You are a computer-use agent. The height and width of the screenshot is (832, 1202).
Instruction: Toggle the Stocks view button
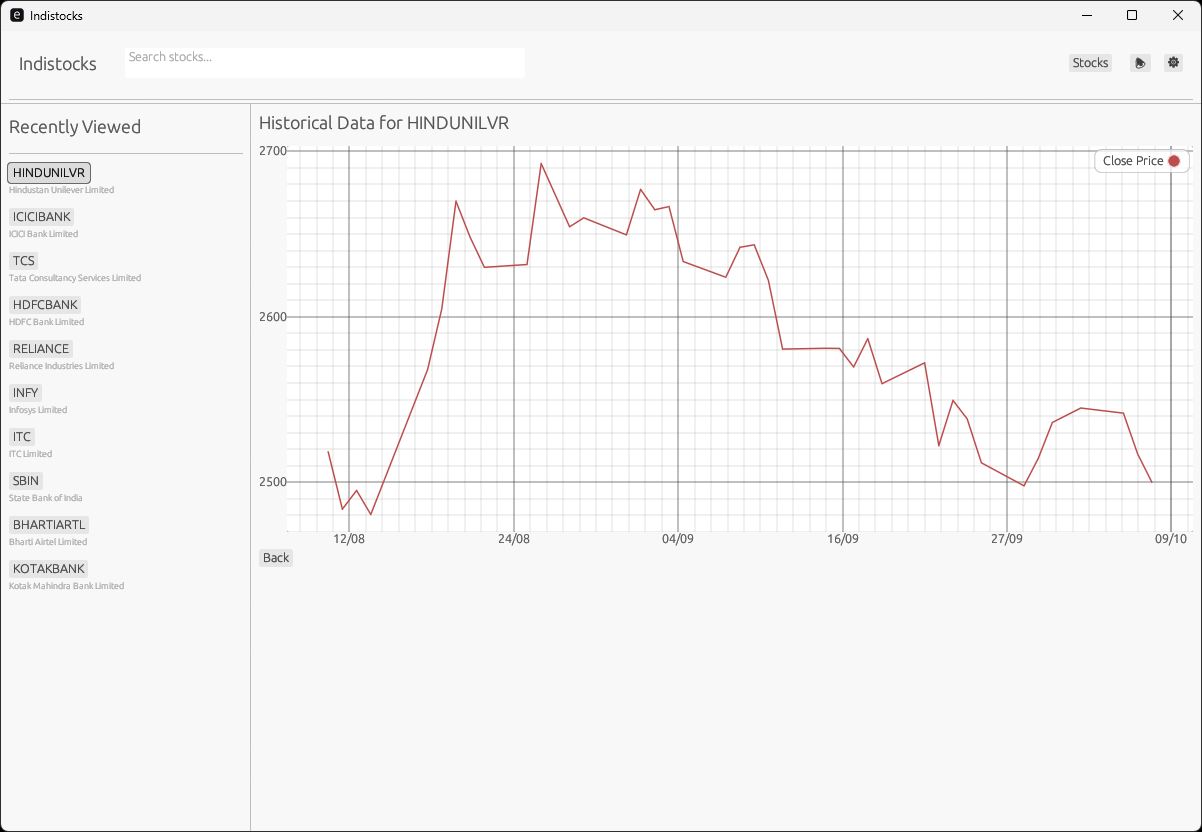pos(1090,62)
